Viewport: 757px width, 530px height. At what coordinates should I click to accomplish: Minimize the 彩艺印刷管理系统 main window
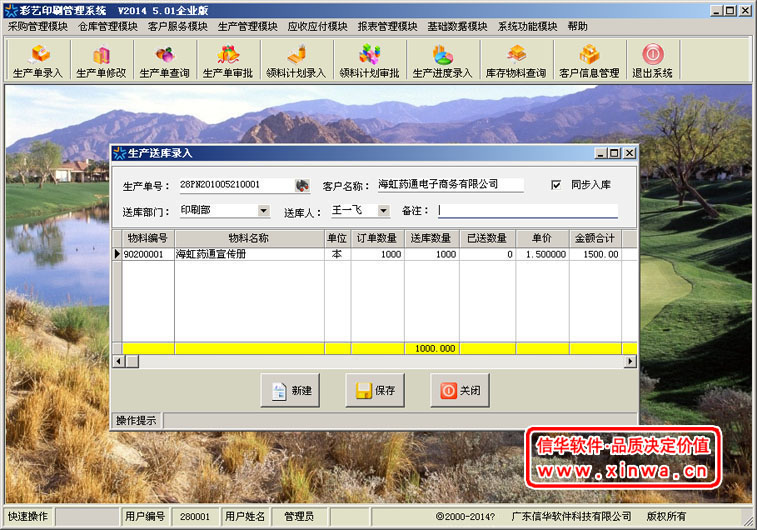coord(716,10)
